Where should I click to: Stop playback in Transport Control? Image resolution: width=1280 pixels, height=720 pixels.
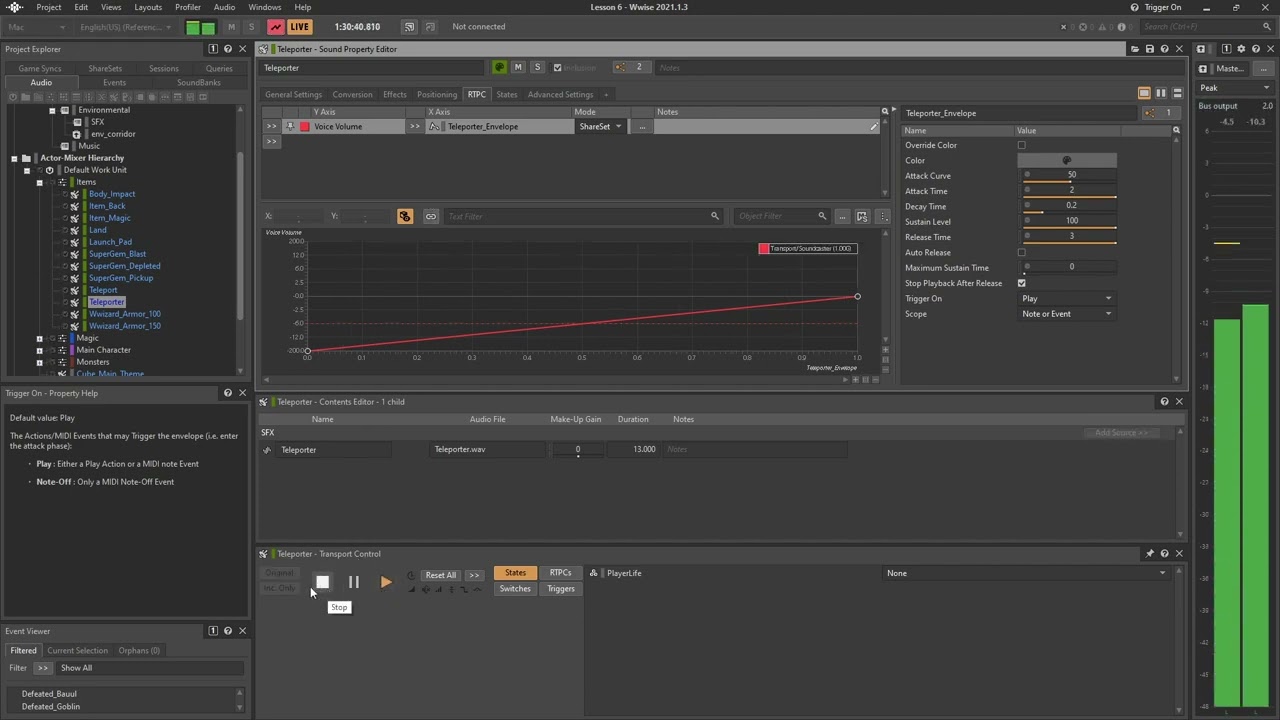322,582
